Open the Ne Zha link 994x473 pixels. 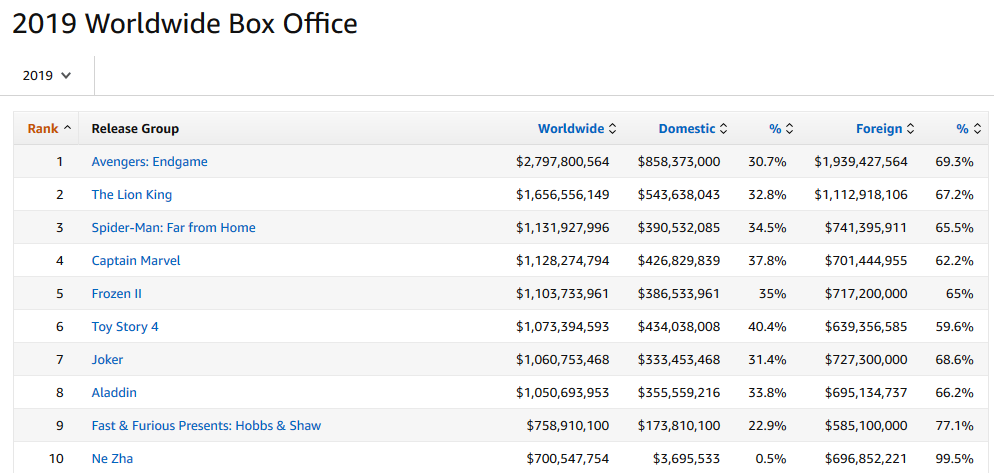tap(112, 458)
